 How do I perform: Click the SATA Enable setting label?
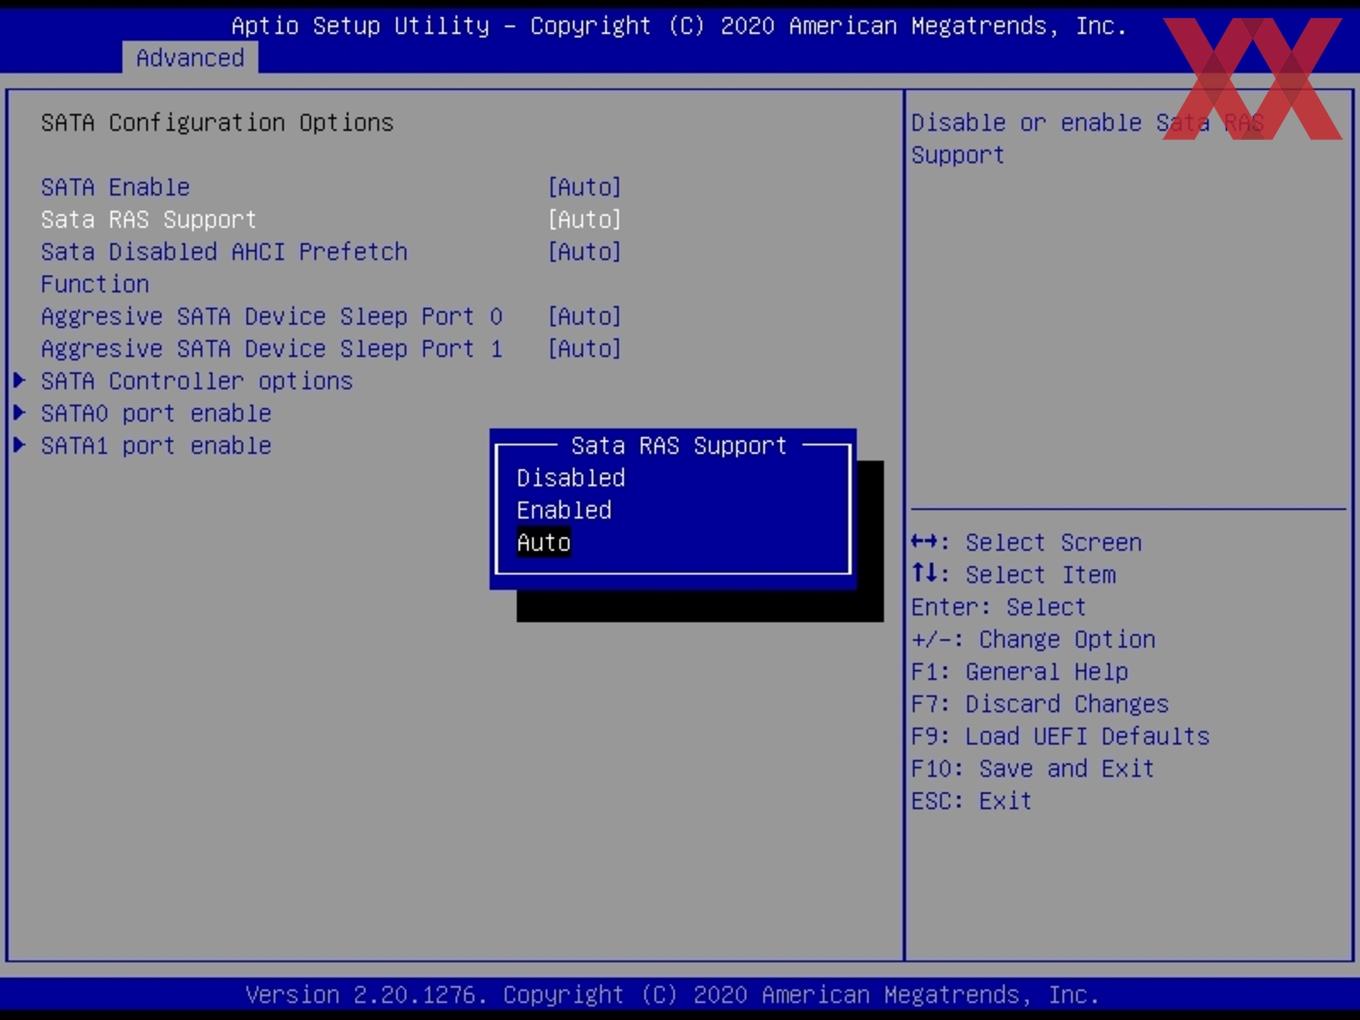[115, 187]
